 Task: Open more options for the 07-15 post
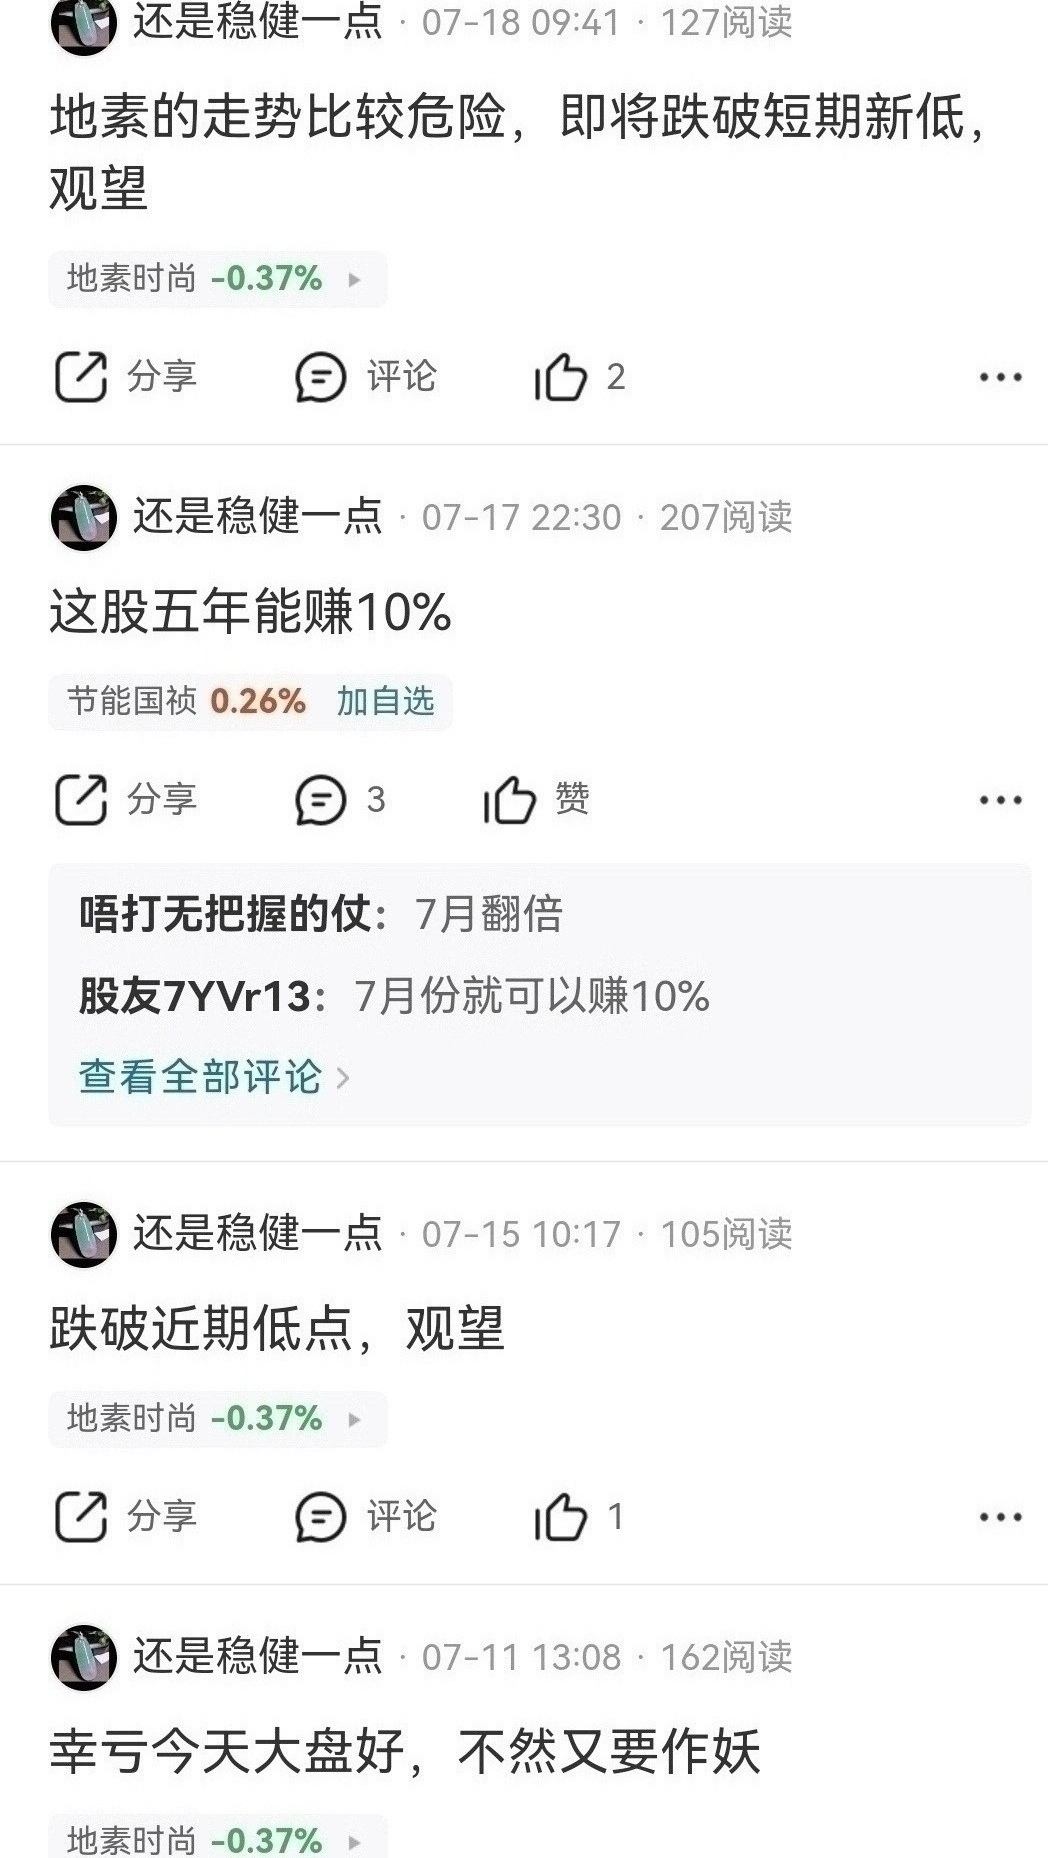click(x=1000, y=1517)
